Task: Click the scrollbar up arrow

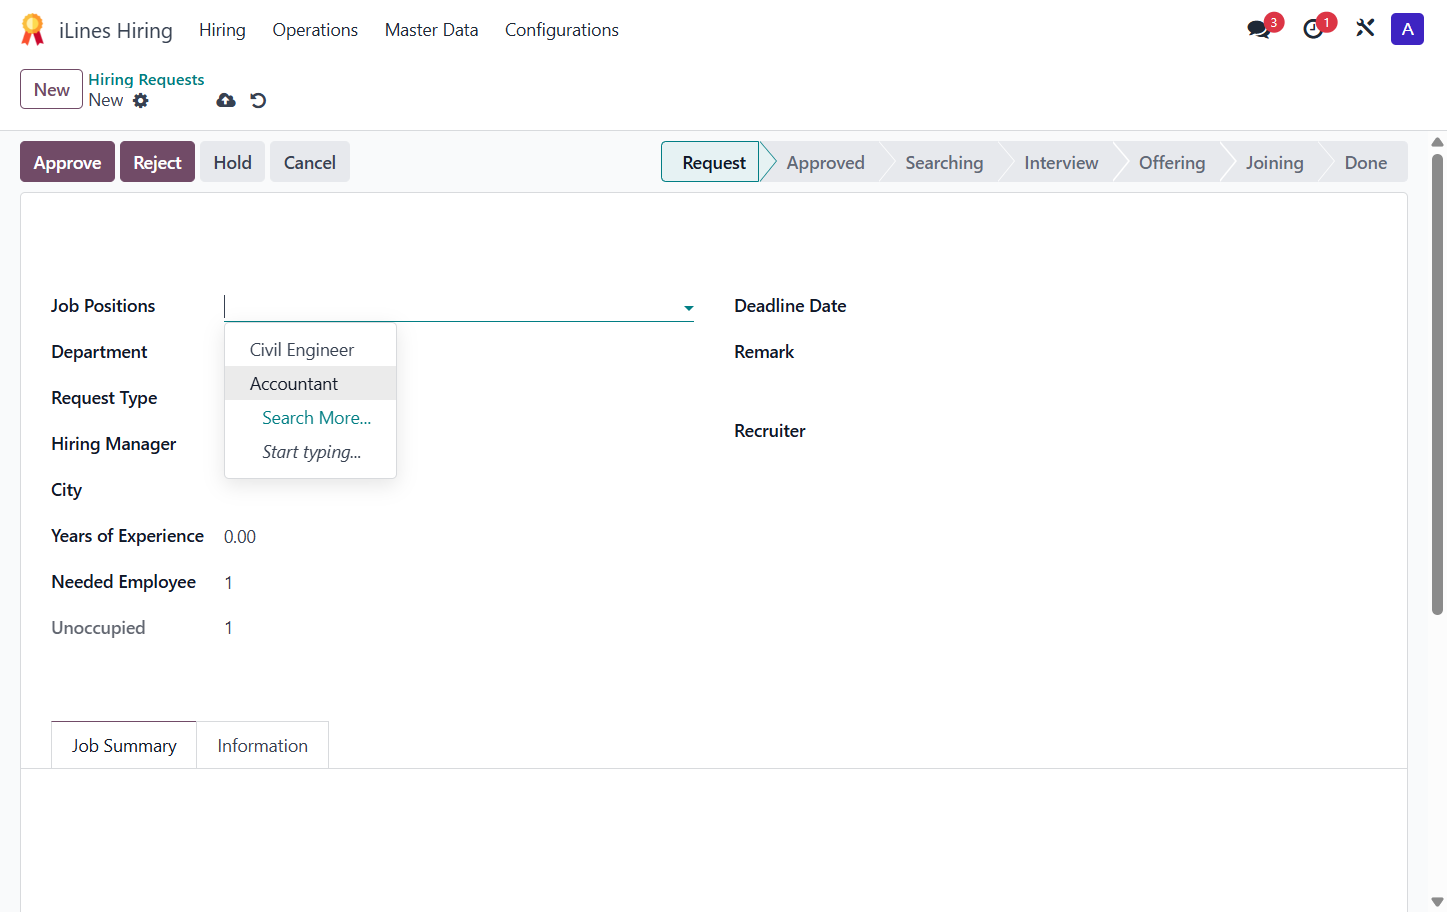Action: (x=1437, y=142)
